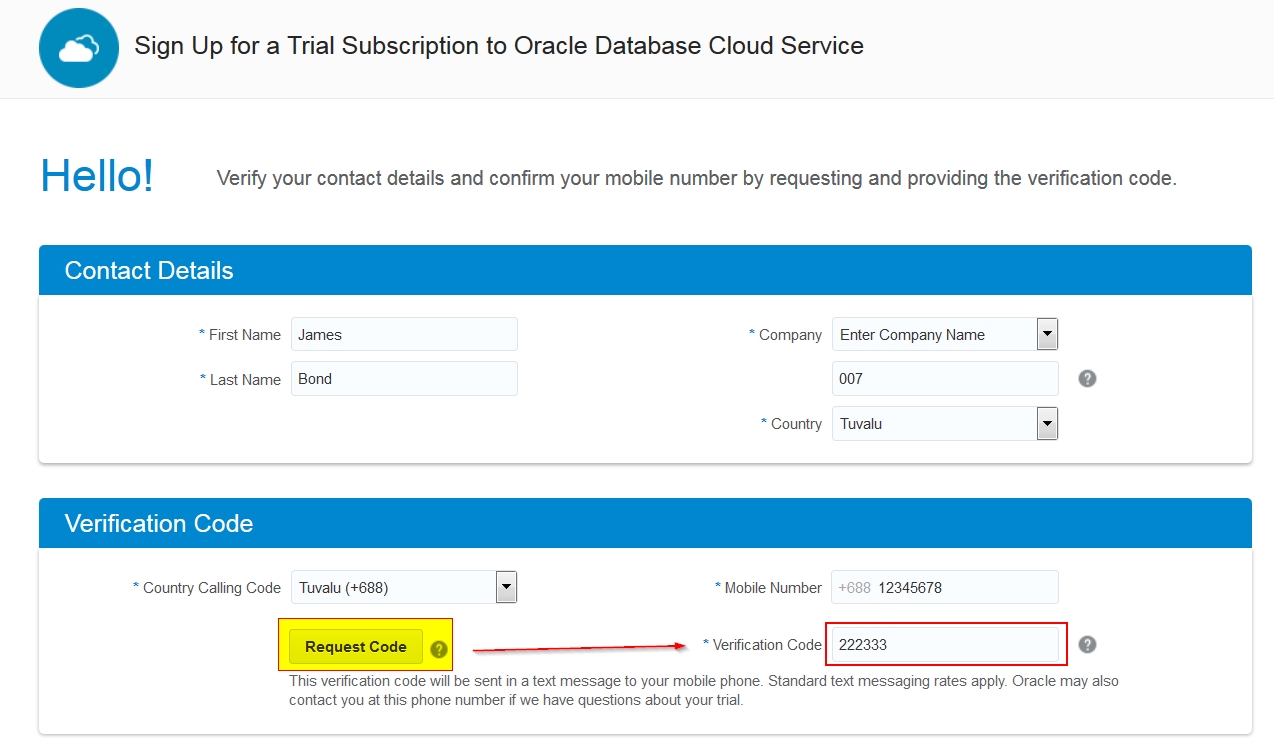Screen dimensions: 1274x754
Task: Click the Contact Details section header
Action: coord(645,270)
